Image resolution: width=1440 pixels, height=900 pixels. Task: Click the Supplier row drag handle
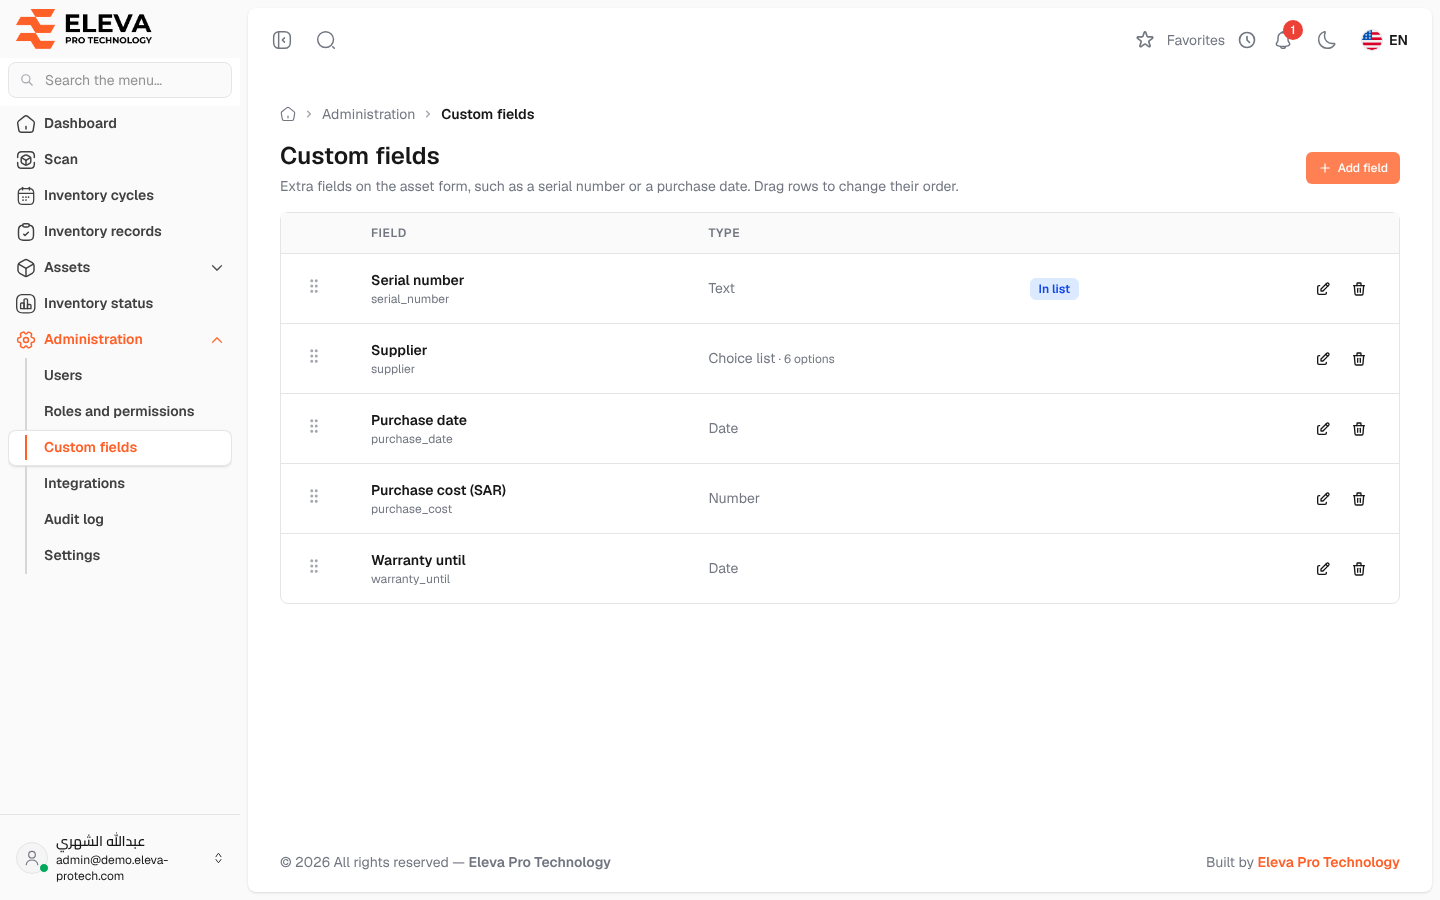314,356
